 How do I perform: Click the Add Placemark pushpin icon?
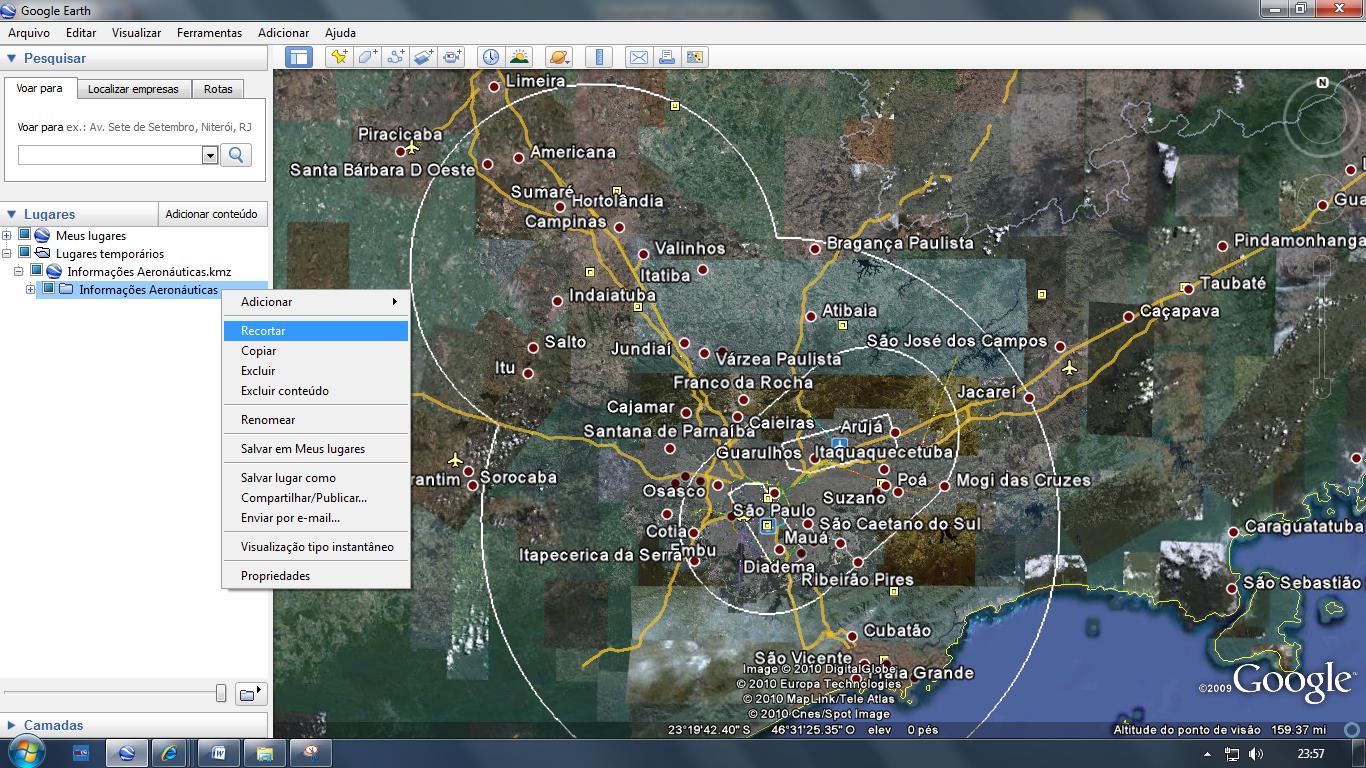tap(339, 57)
